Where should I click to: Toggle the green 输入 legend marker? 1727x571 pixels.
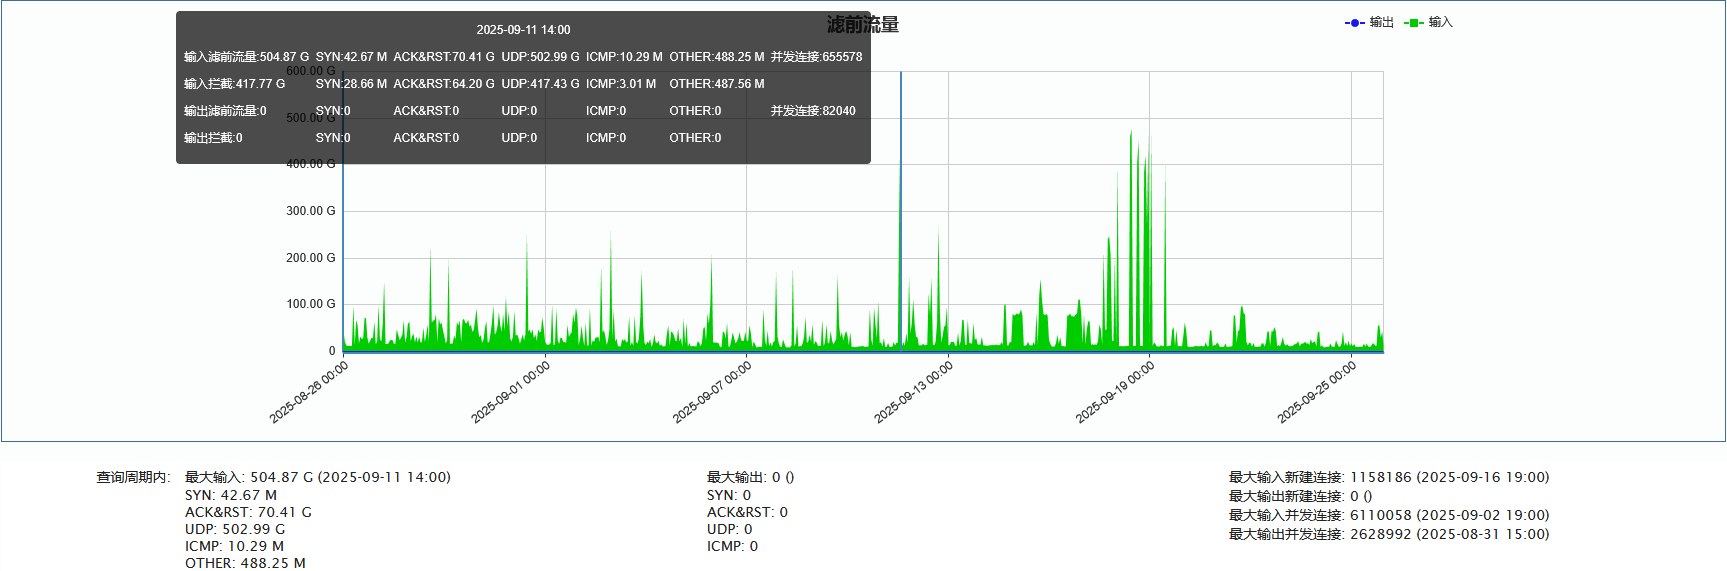[1413, 23]
